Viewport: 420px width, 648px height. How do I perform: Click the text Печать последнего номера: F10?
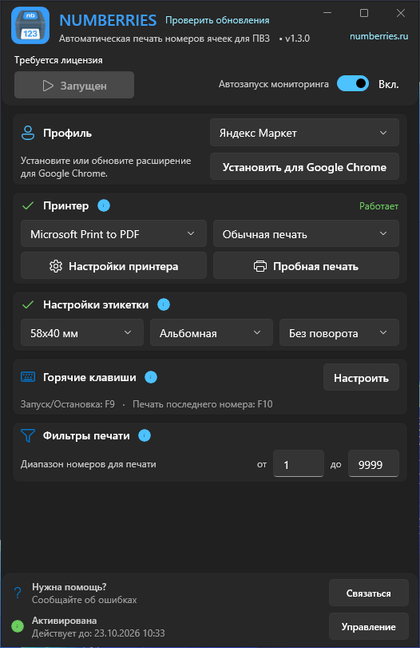203,404
